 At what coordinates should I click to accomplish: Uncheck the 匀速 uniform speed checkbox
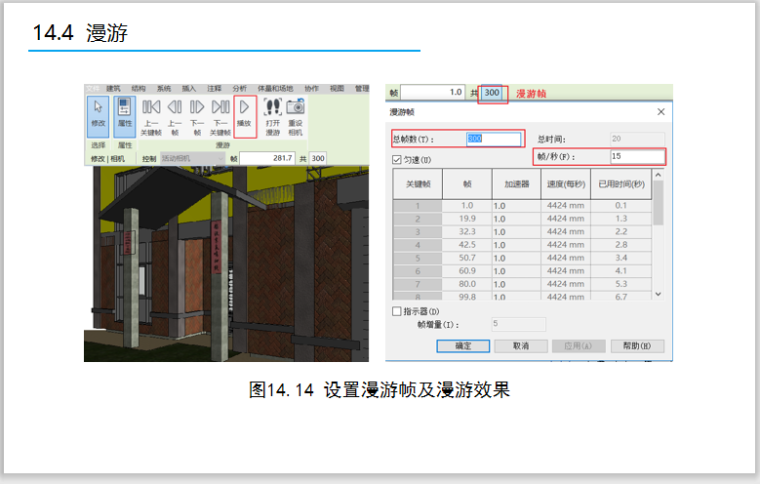[397, 159]
